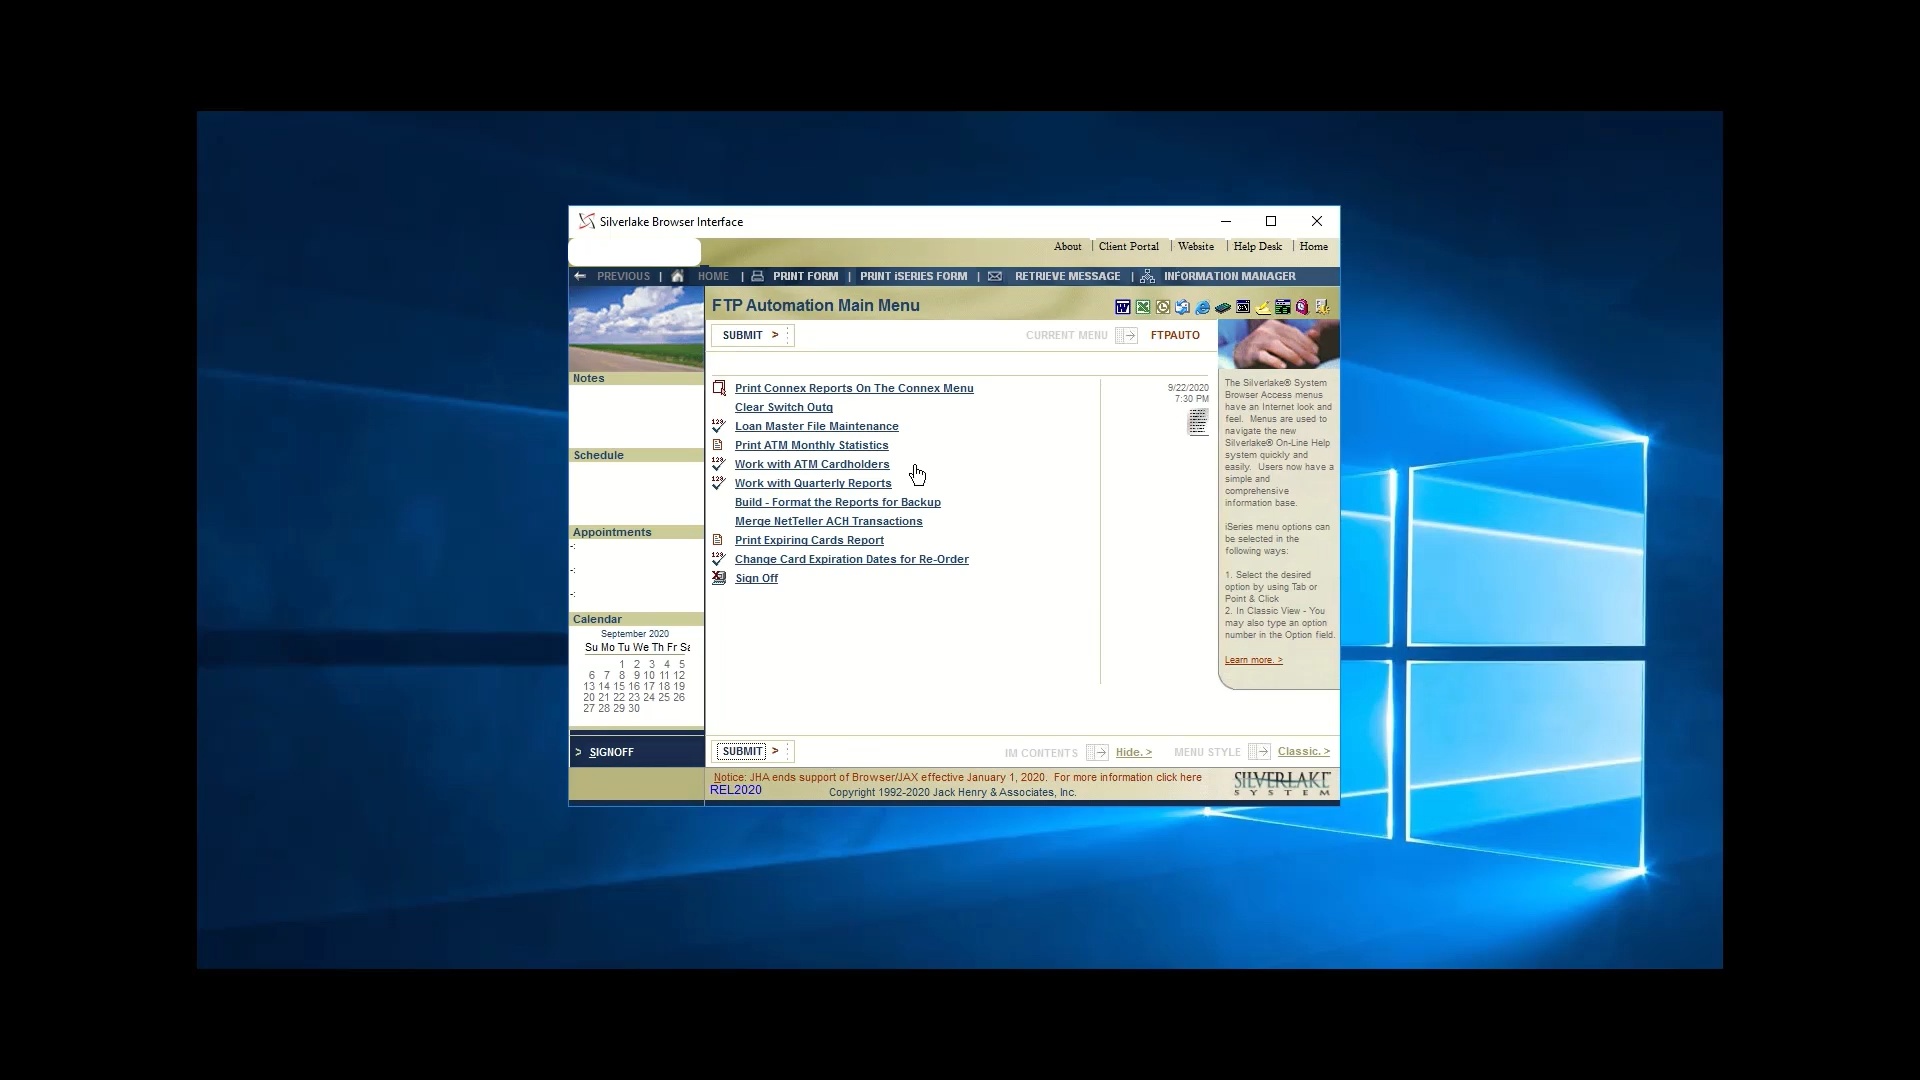1920x1080 pixels.
Task: Select the Print Form toolbar icon
Action: (757, 276)
